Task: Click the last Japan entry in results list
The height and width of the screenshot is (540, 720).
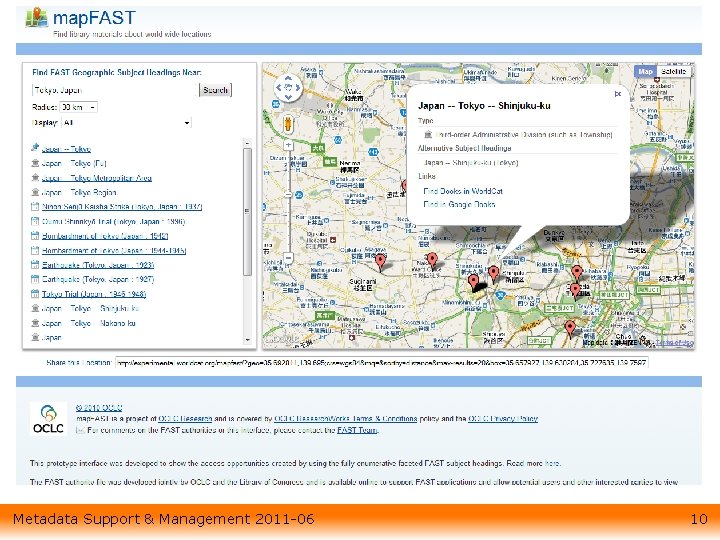Action: [51, 338]
